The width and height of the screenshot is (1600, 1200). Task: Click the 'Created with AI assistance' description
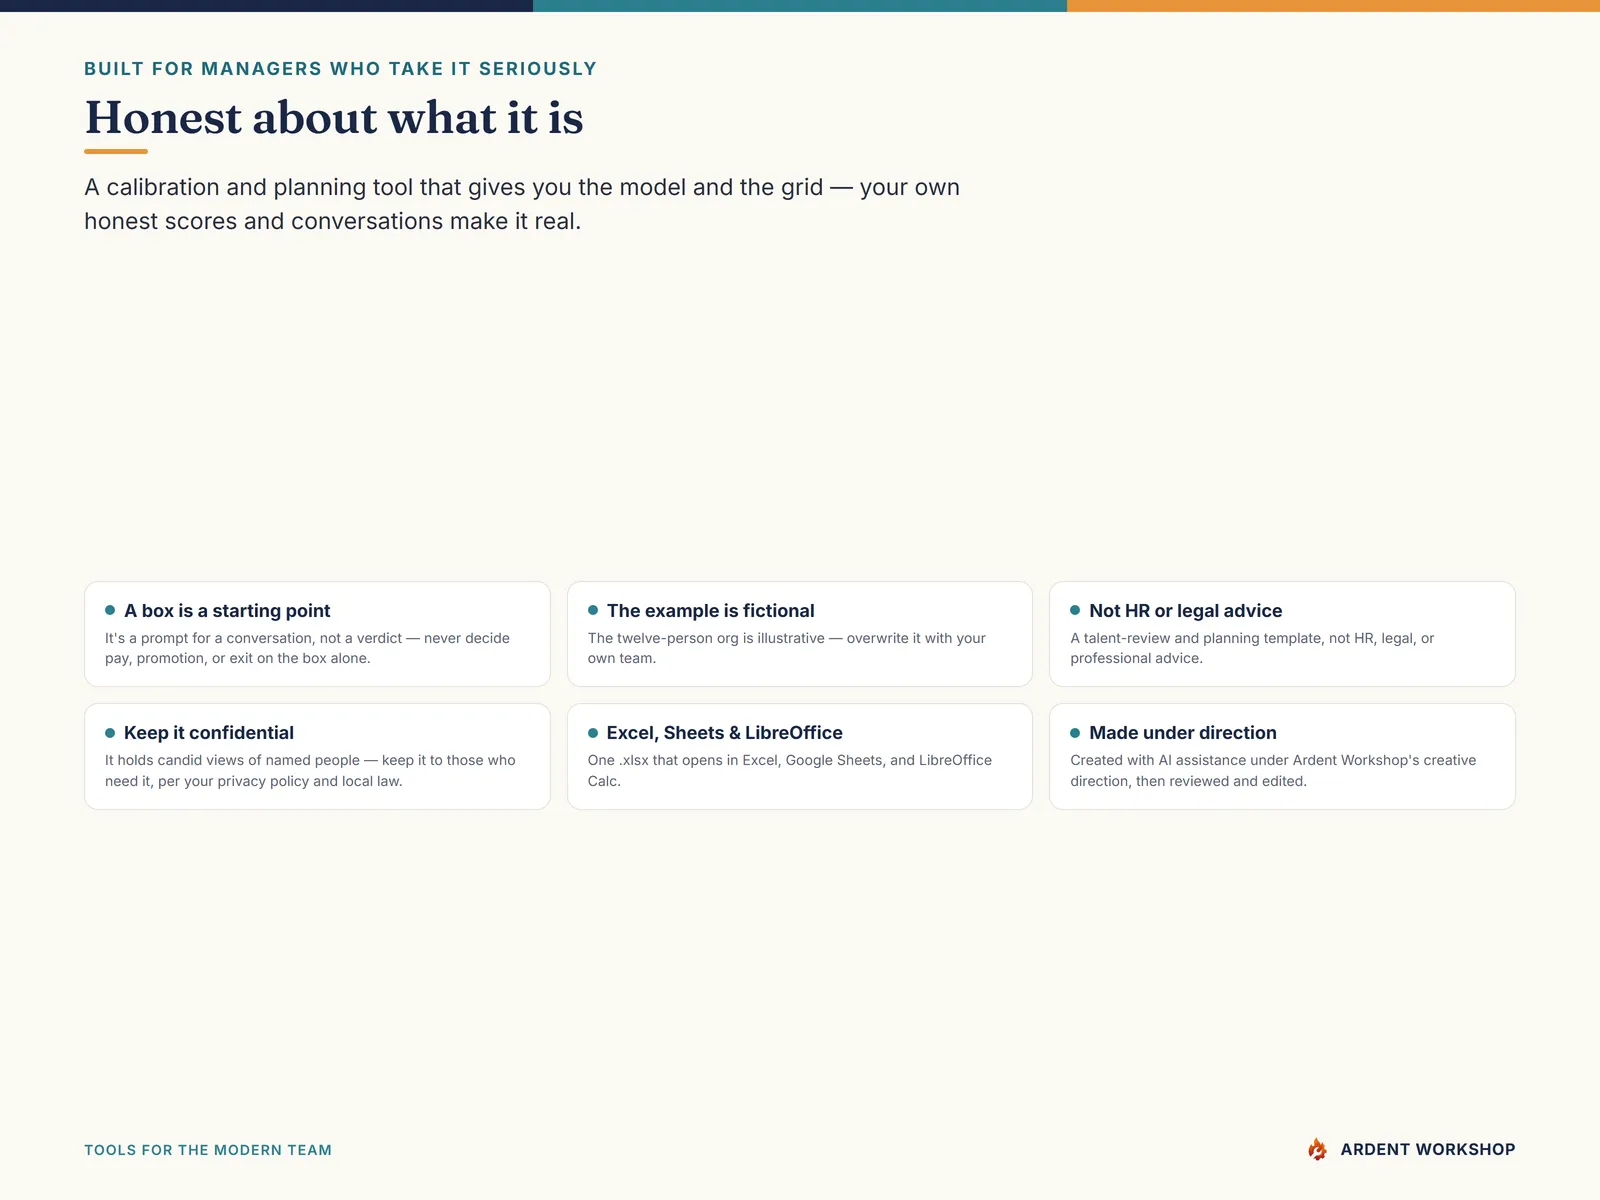coord(1273,771)
